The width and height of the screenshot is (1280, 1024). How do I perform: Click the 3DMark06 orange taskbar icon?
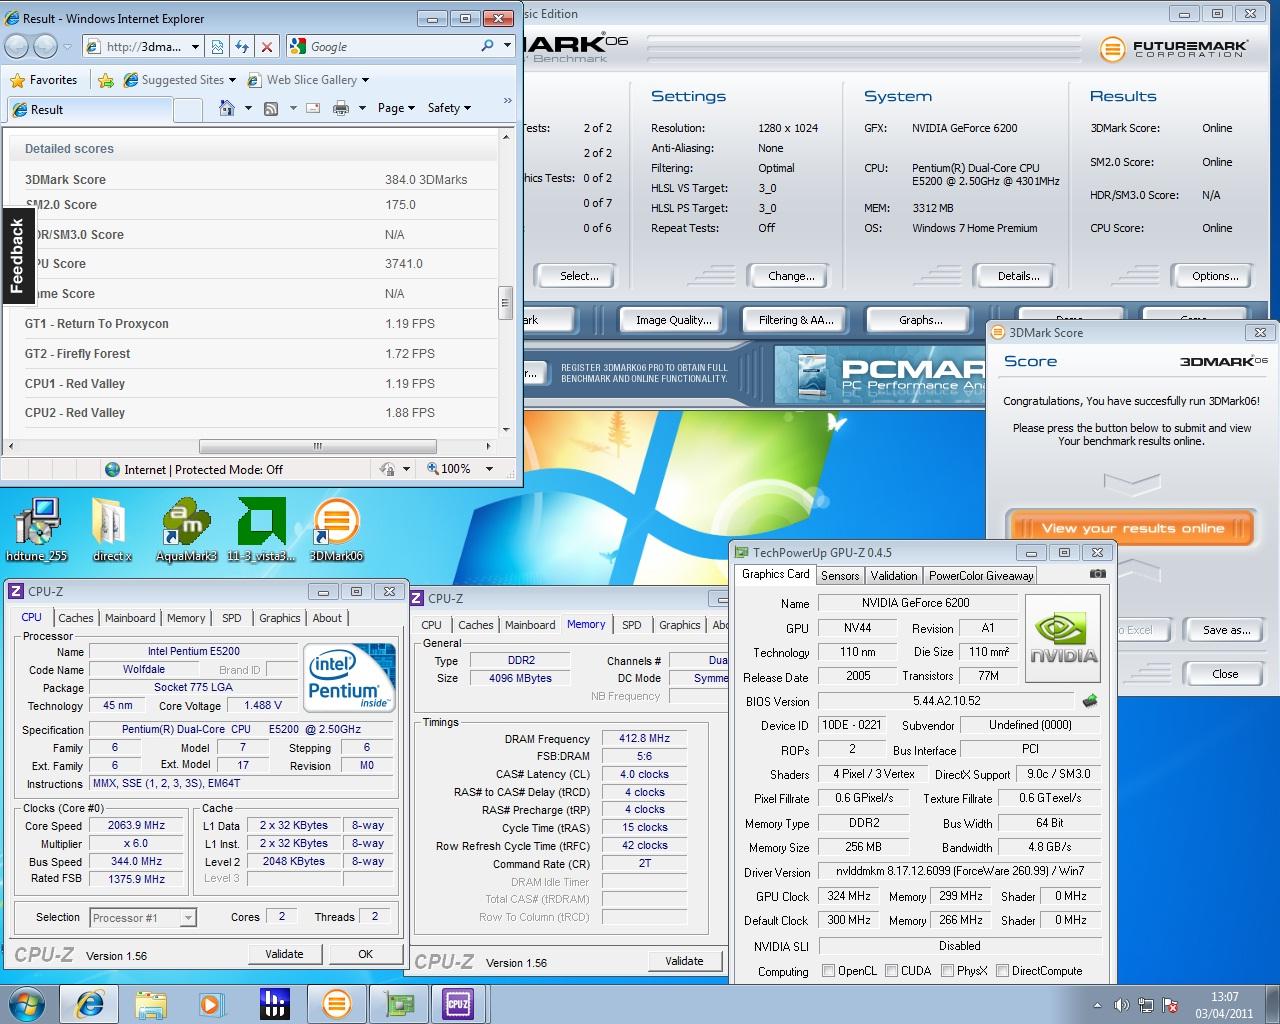(337, 1004)
